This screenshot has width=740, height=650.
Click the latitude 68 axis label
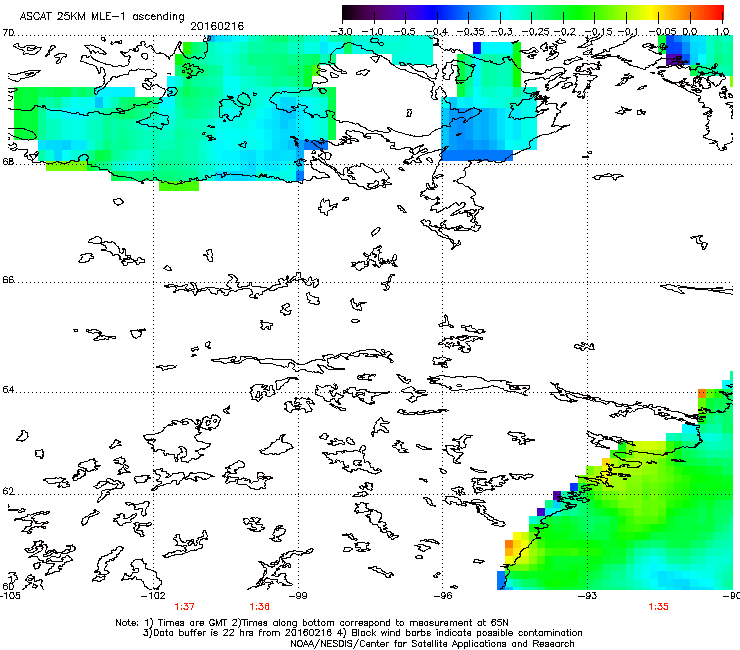[x=8, y=161]
